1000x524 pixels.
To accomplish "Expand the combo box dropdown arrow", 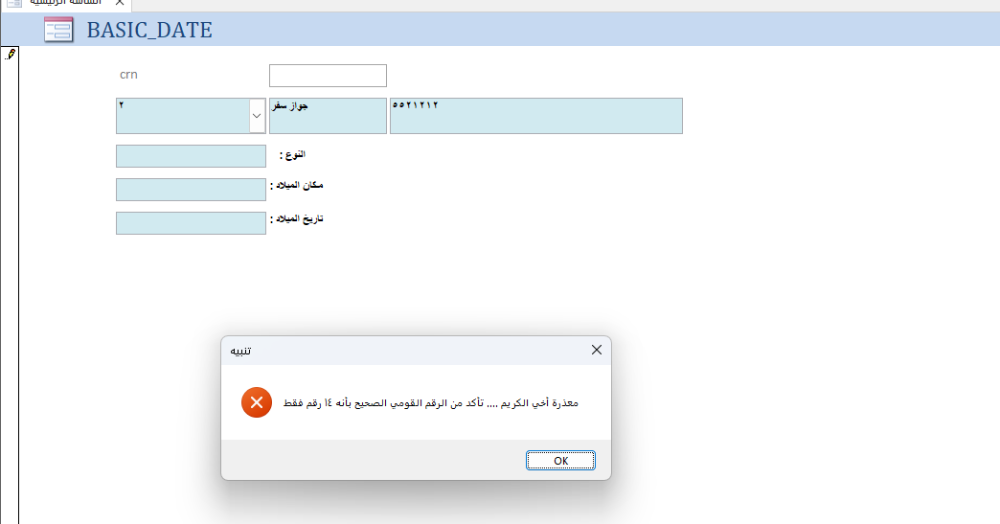I will [257, 116].
